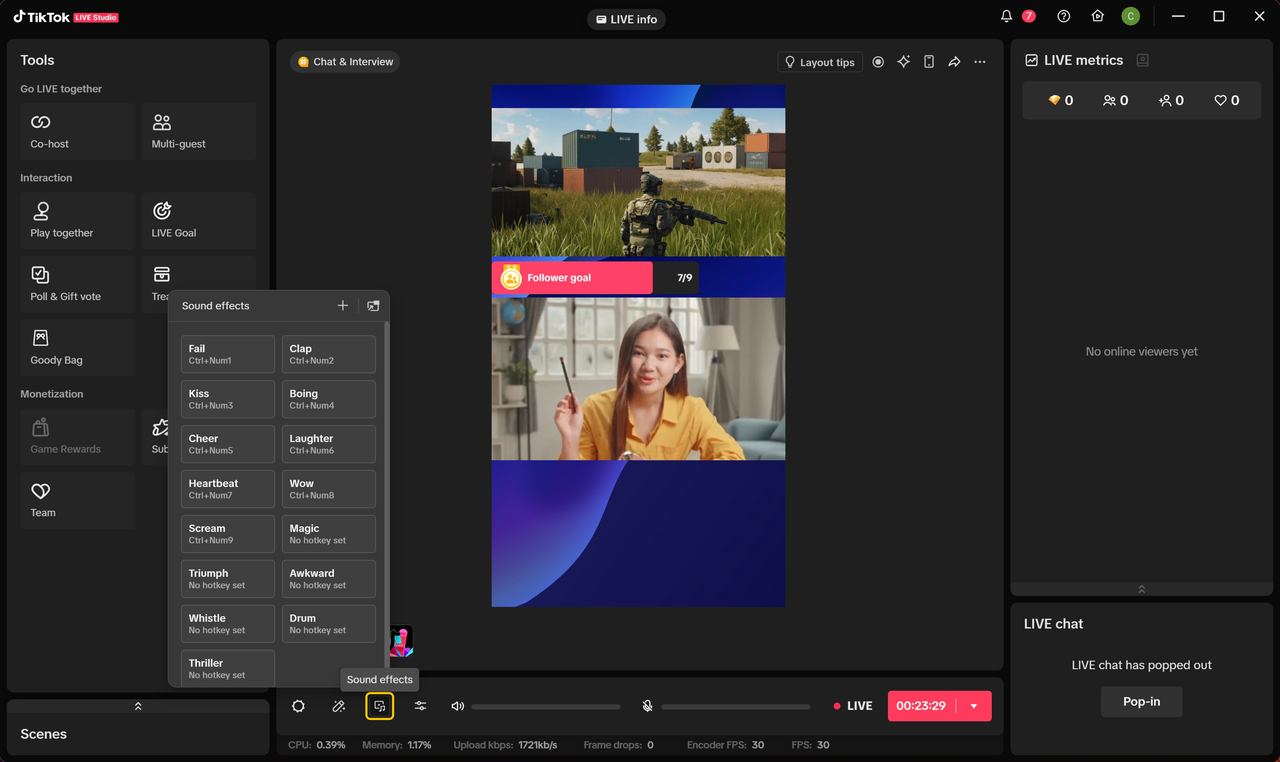
Task: Expand the chevron below LIVE metrics panel
Action: pos(1141,589)
